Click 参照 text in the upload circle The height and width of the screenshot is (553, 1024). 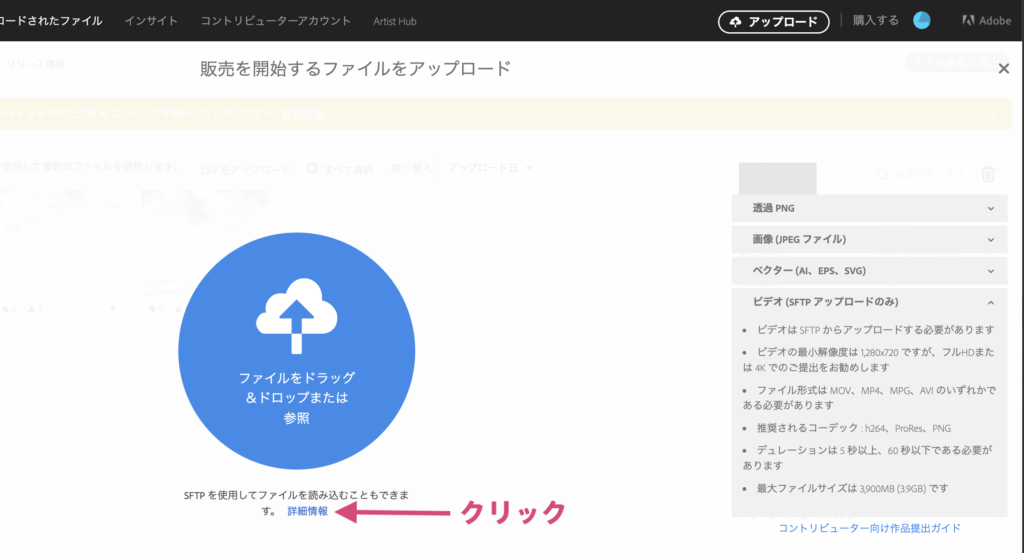(296, 418)
